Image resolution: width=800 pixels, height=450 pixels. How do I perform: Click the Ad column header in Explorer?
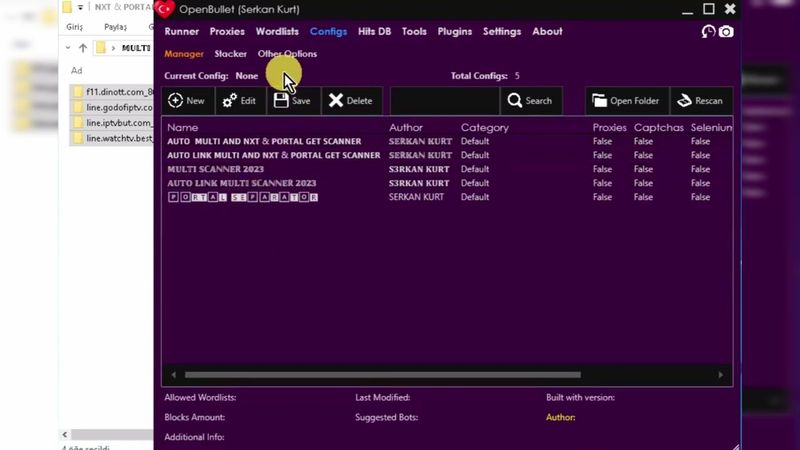[x=77, y=70]
